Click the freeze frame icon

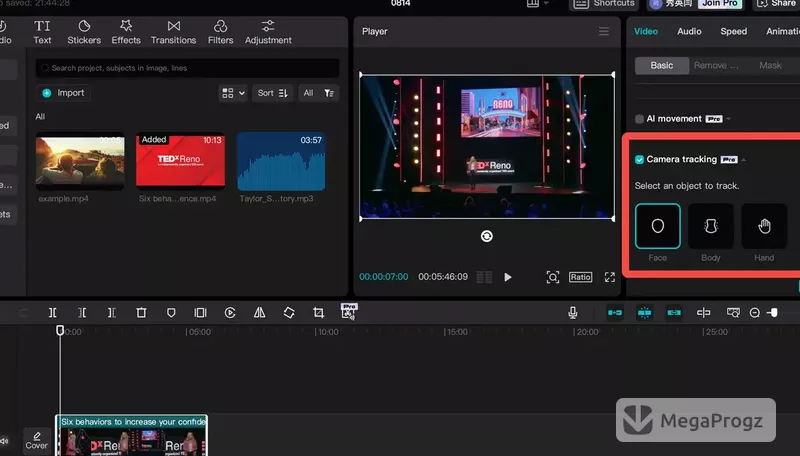click(x=201, y=313)
